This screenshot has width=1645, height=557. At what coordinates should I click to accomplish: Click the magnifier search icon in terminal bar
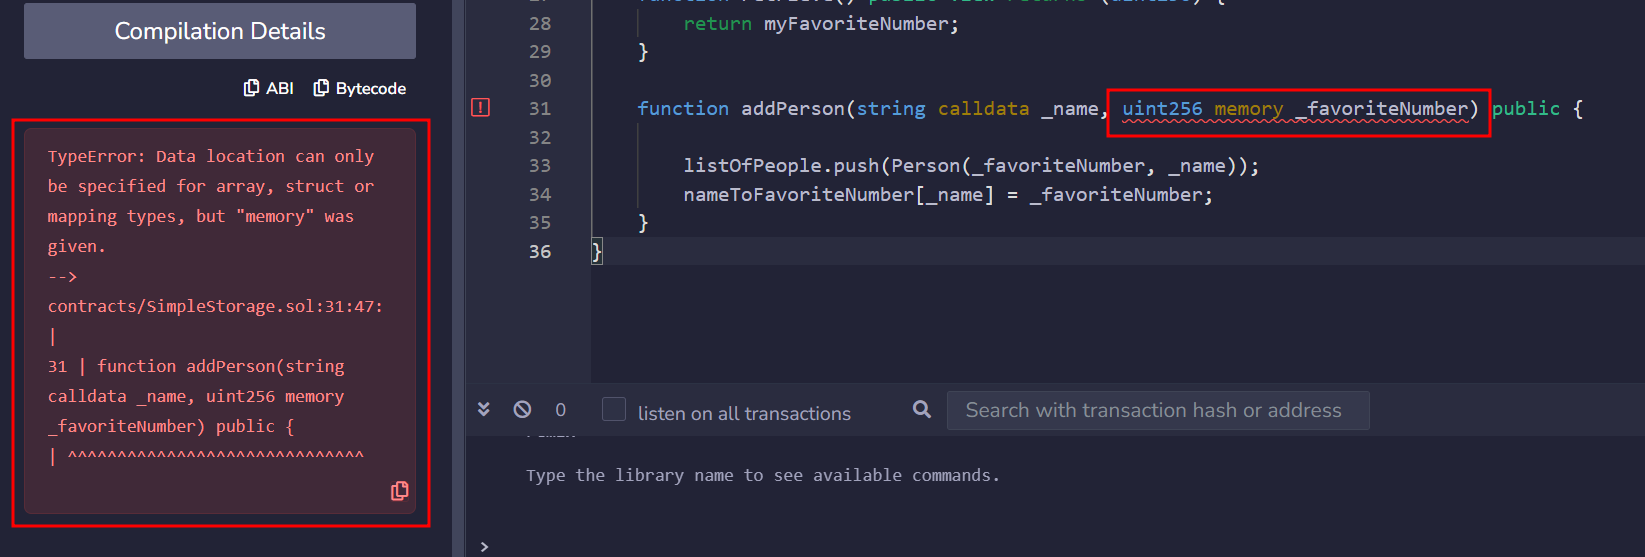pos(922,409)
